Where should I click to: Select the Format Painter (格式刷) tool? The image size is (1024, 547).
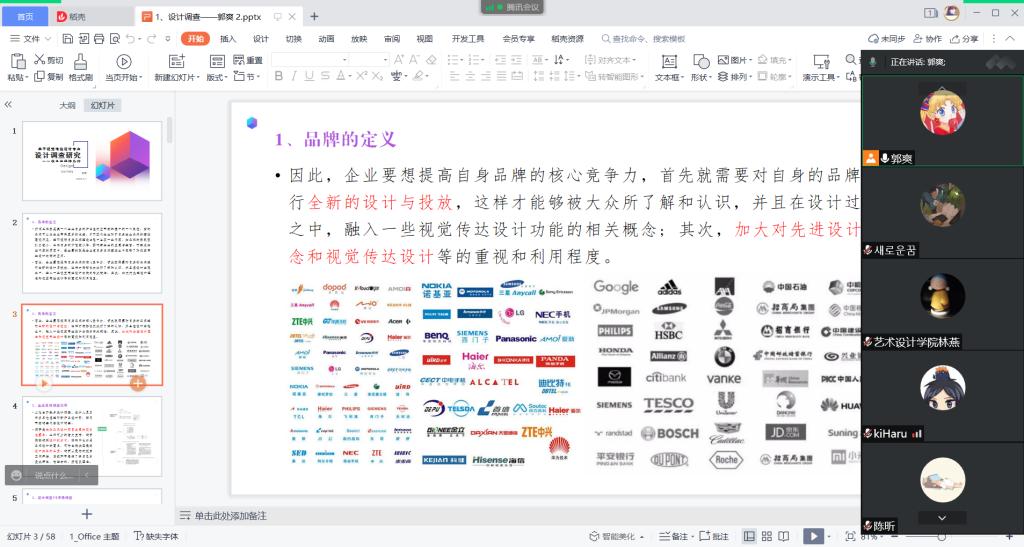(x=81, y=68)
